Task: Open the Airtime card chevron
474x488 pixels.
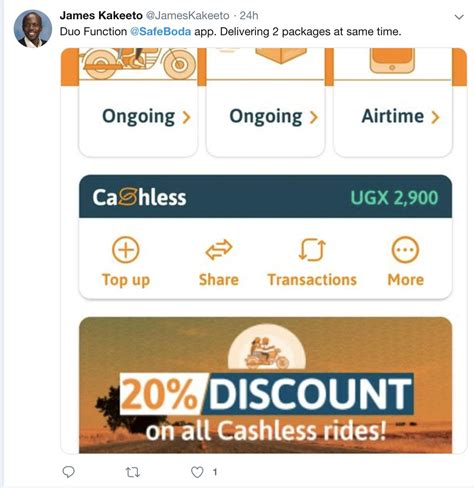Action: tap(435, 117)
